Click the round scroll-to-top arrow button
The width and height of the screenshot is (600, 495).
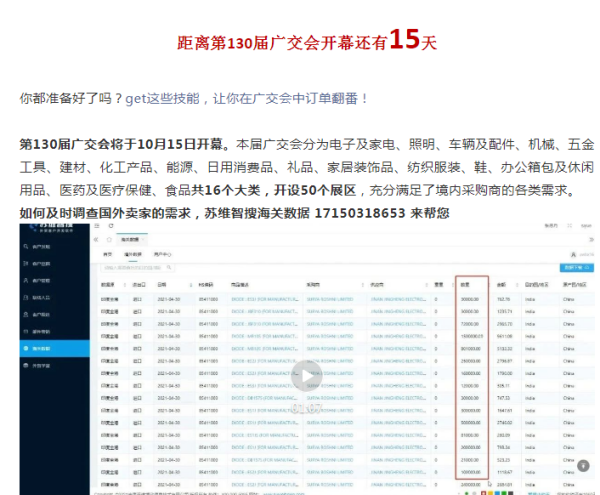[x=583, y=466]
